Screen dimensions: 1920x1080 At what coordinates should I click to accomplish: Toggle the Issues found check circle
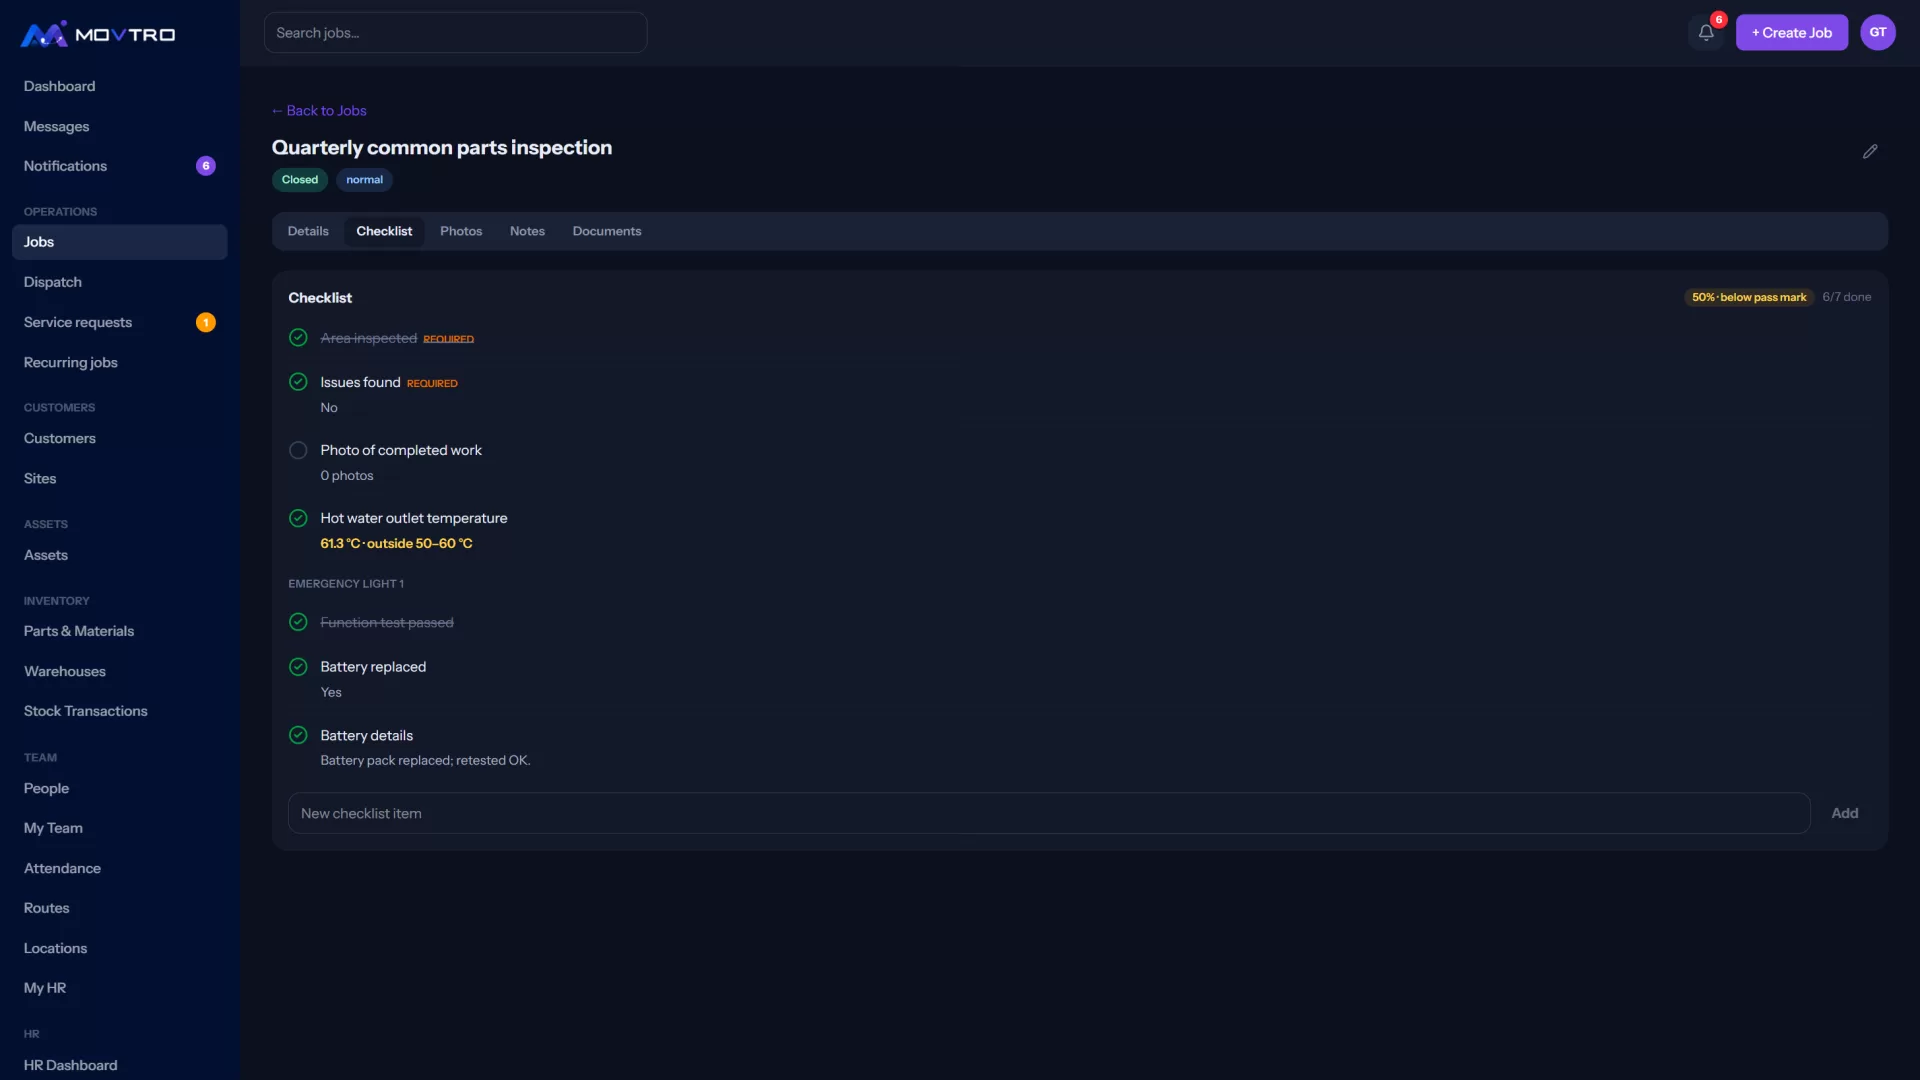pyautogui.click(x=298, y=382)
